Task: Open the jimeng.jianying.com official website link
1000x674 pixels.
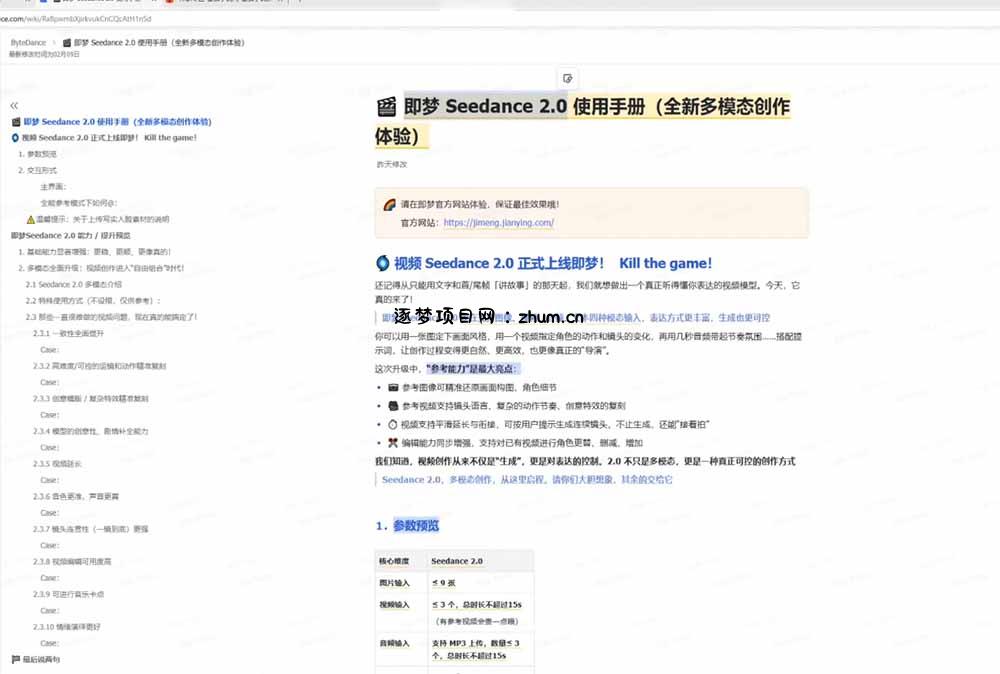Action: coord(499,223)
